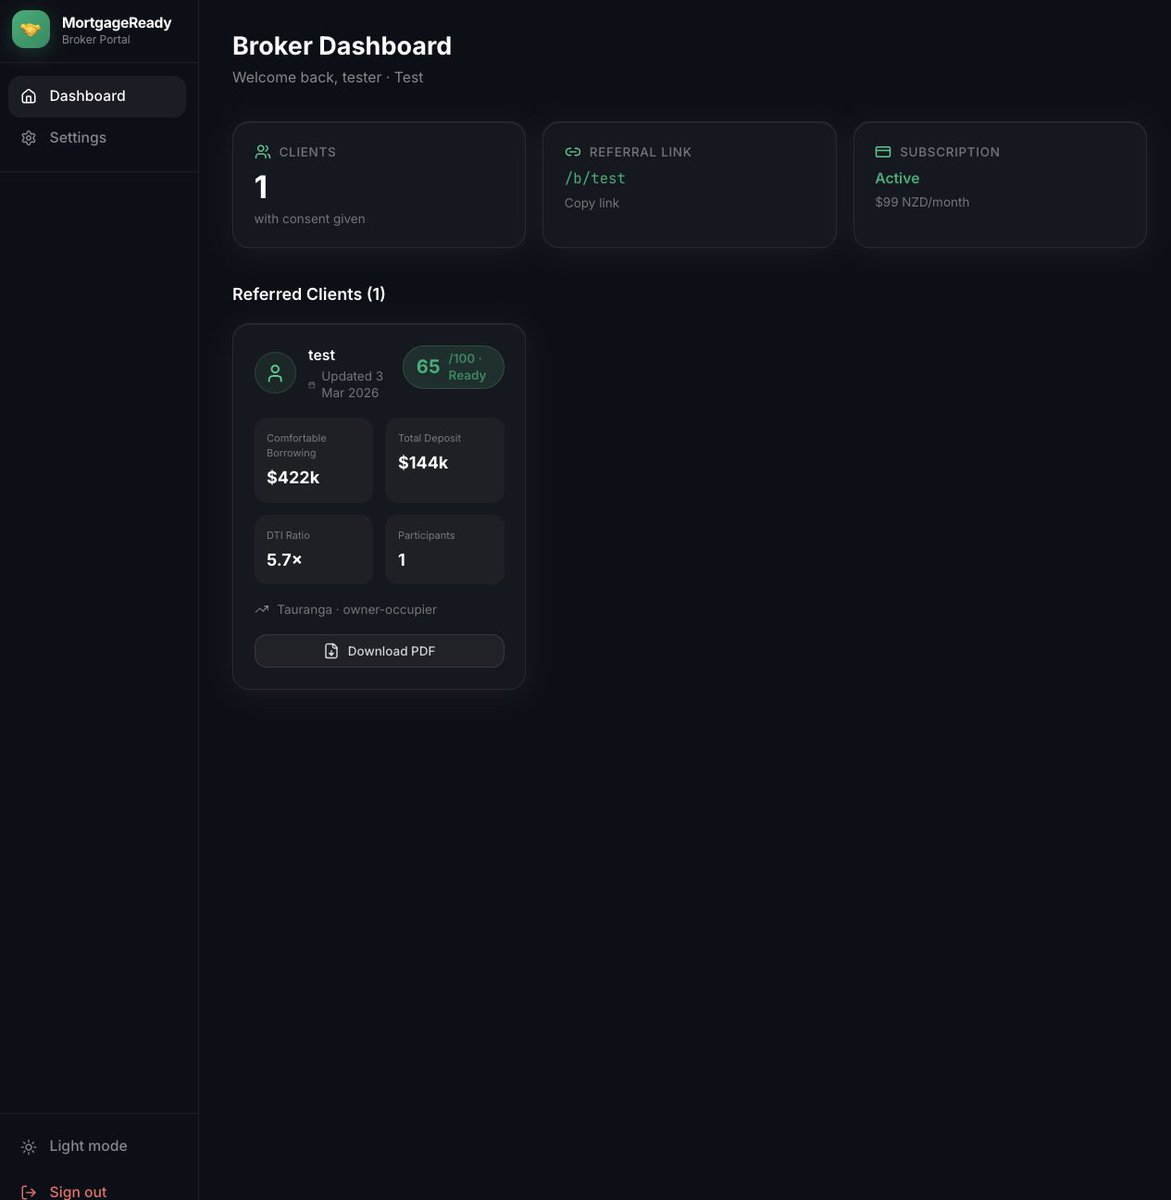Click the MortgageReady brand name

(117, 22)
